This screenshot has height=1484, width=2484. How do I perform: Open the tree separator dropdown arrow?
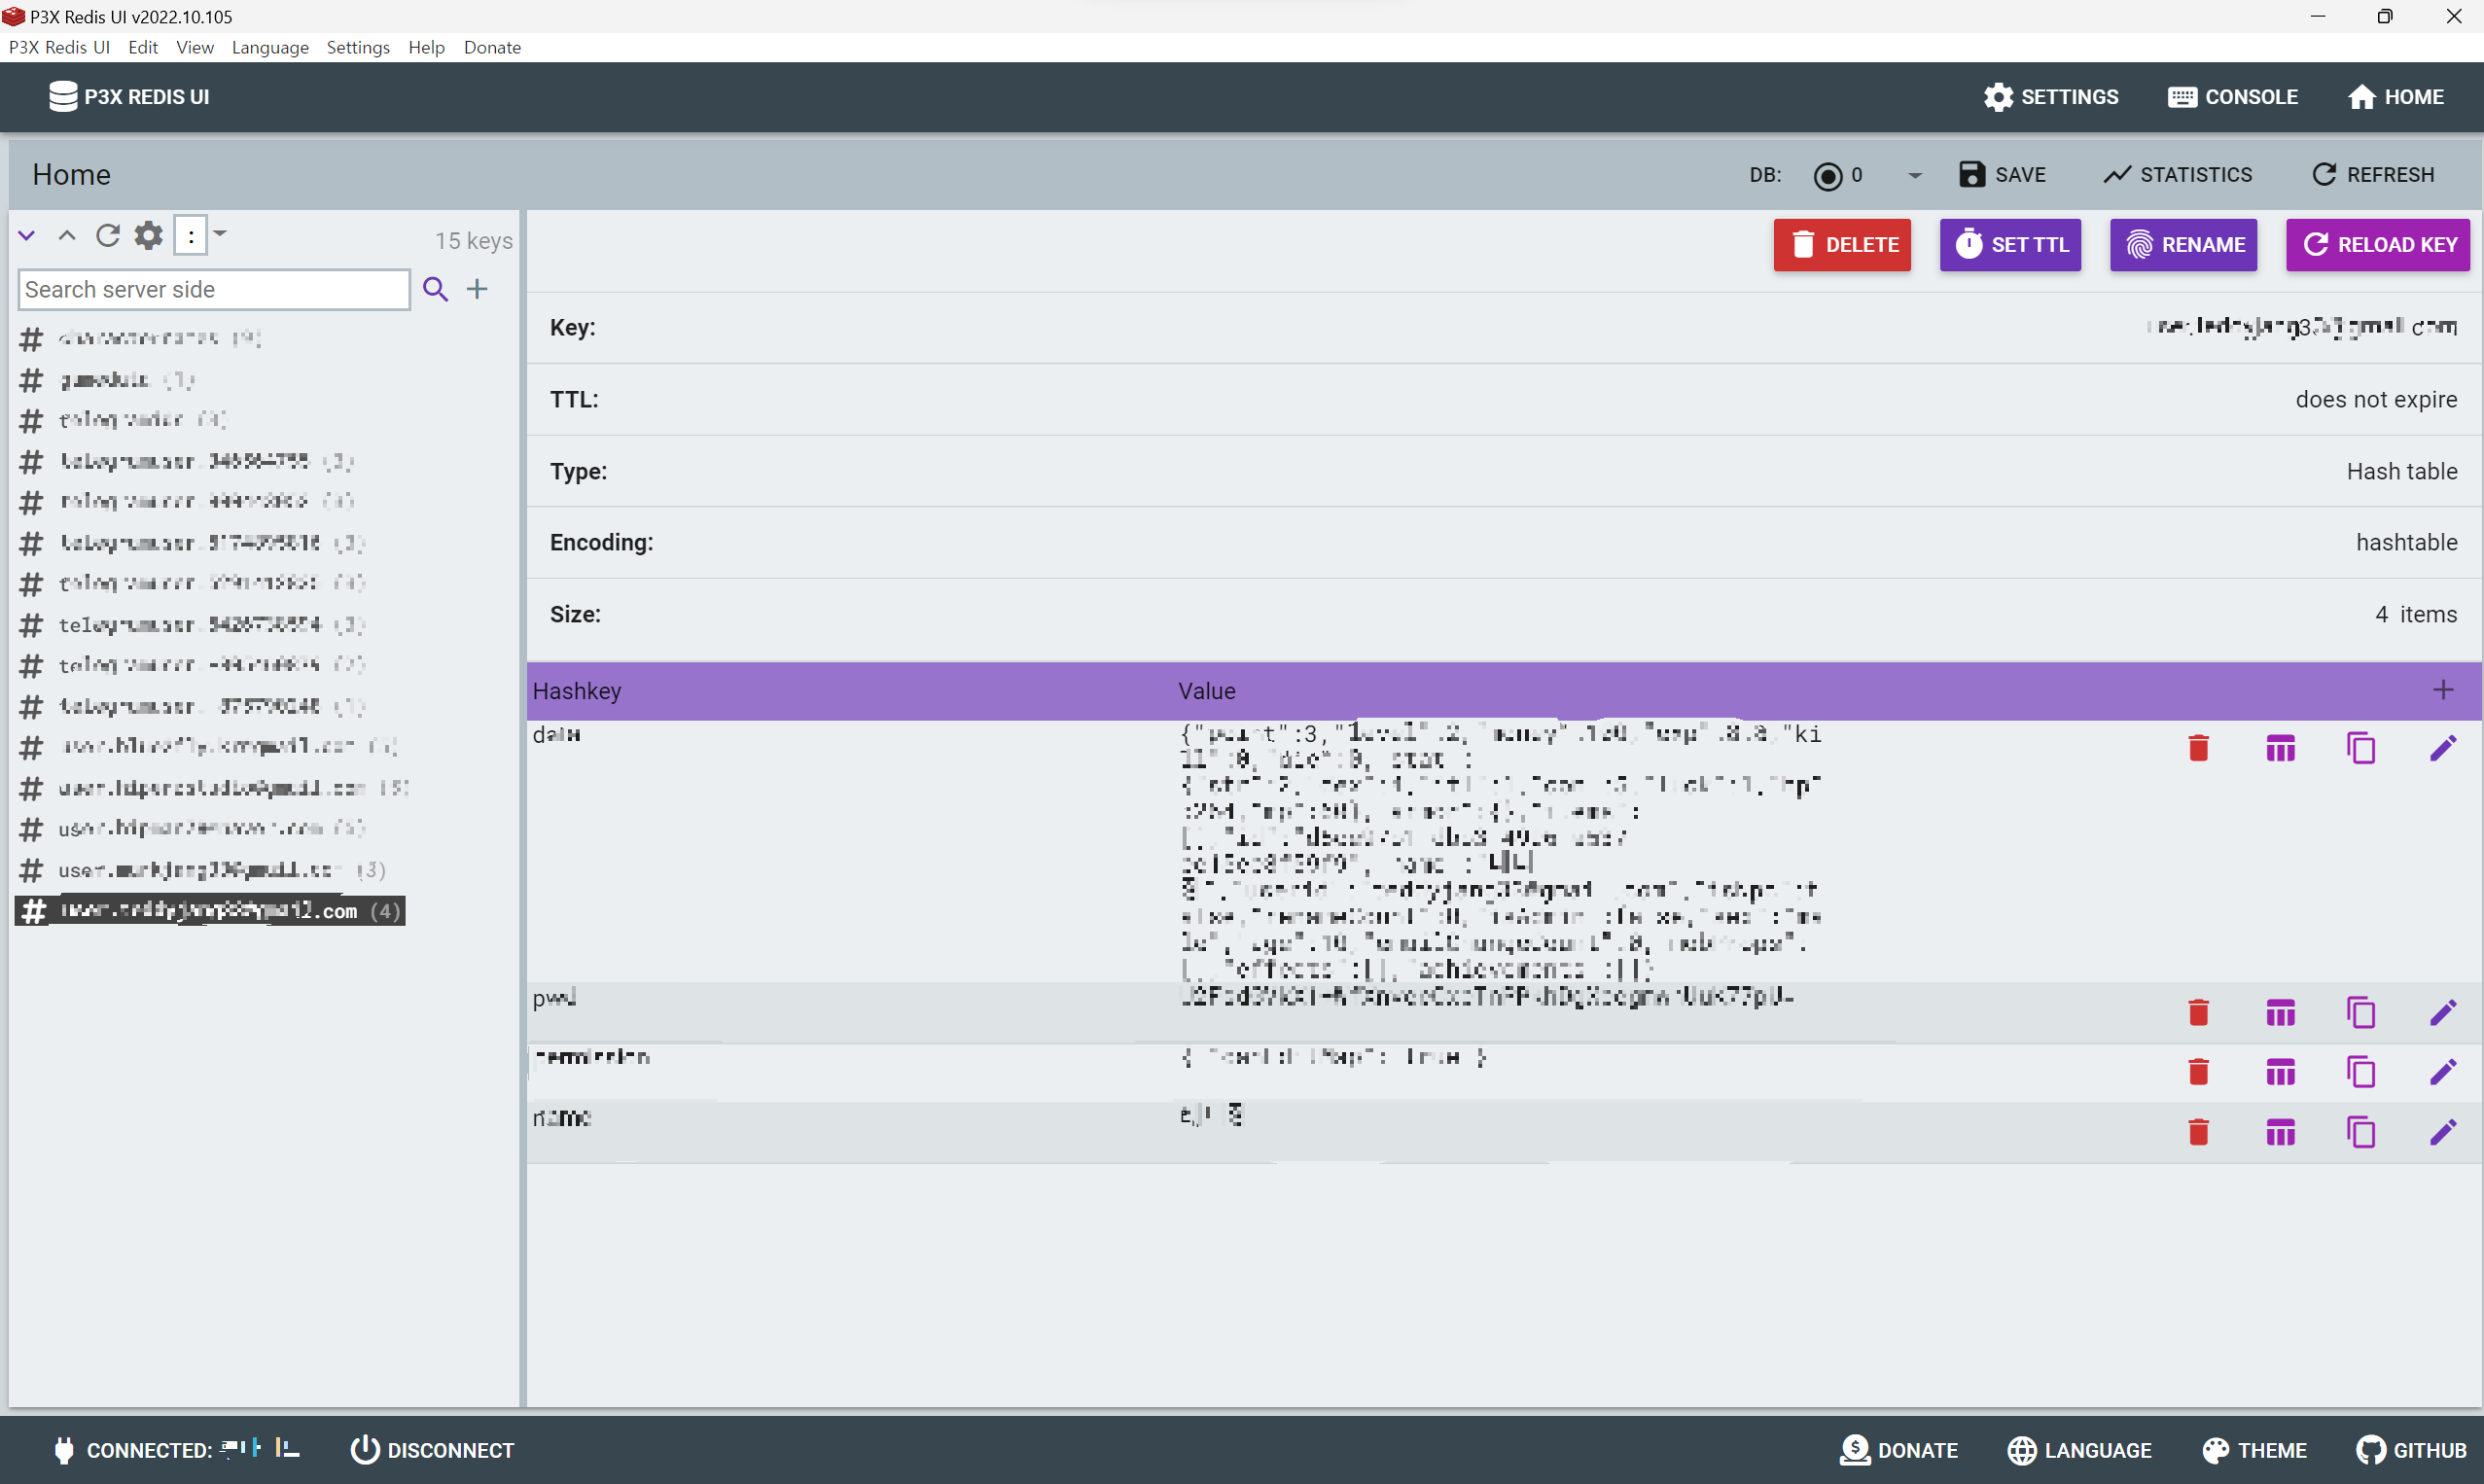click(x=220, y=234)
